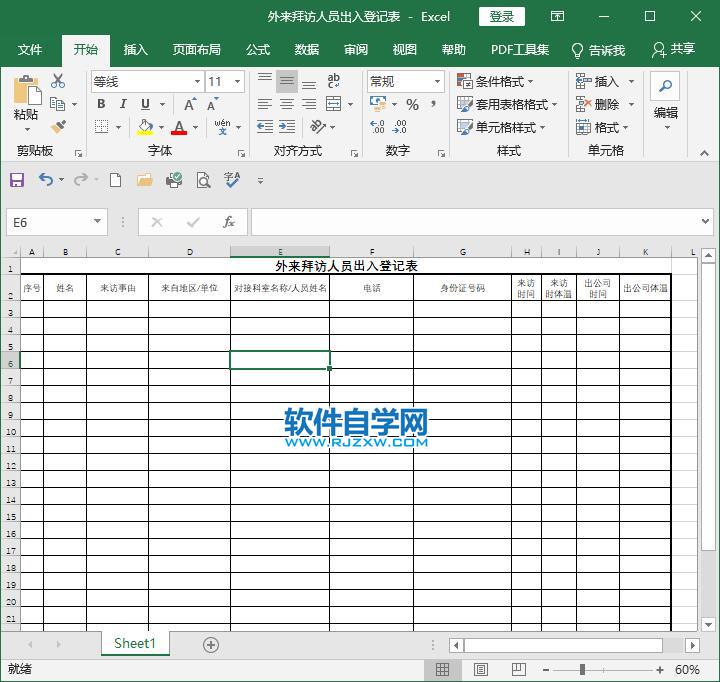The height and width of the screenshot is (682, 720).
Task: Click 单元格样式 Cell Styles button
Action: coord(501,127)
